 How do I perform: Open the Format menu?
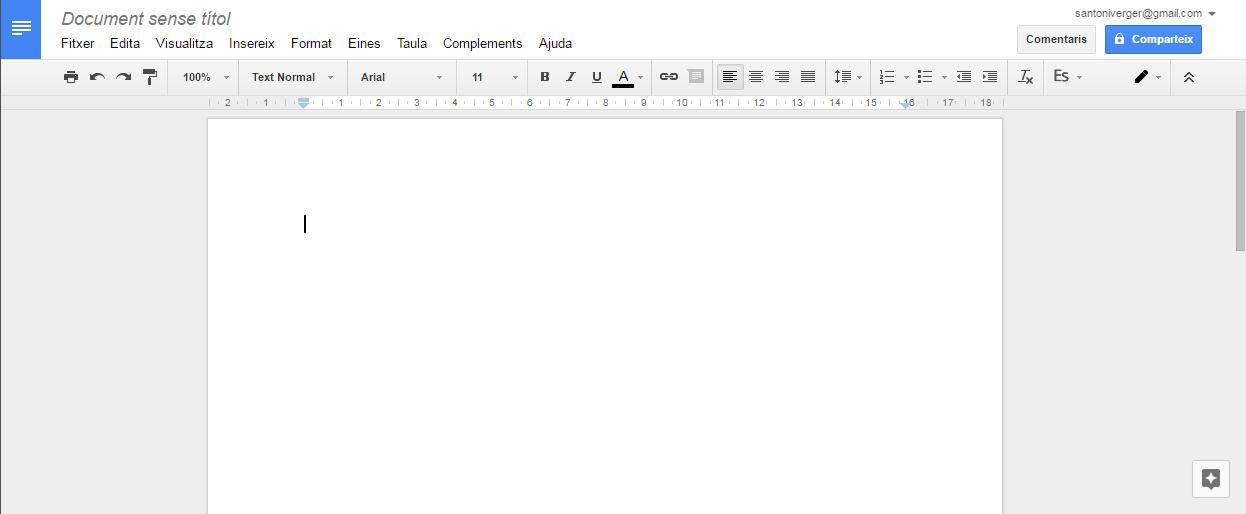coord(311,43)
